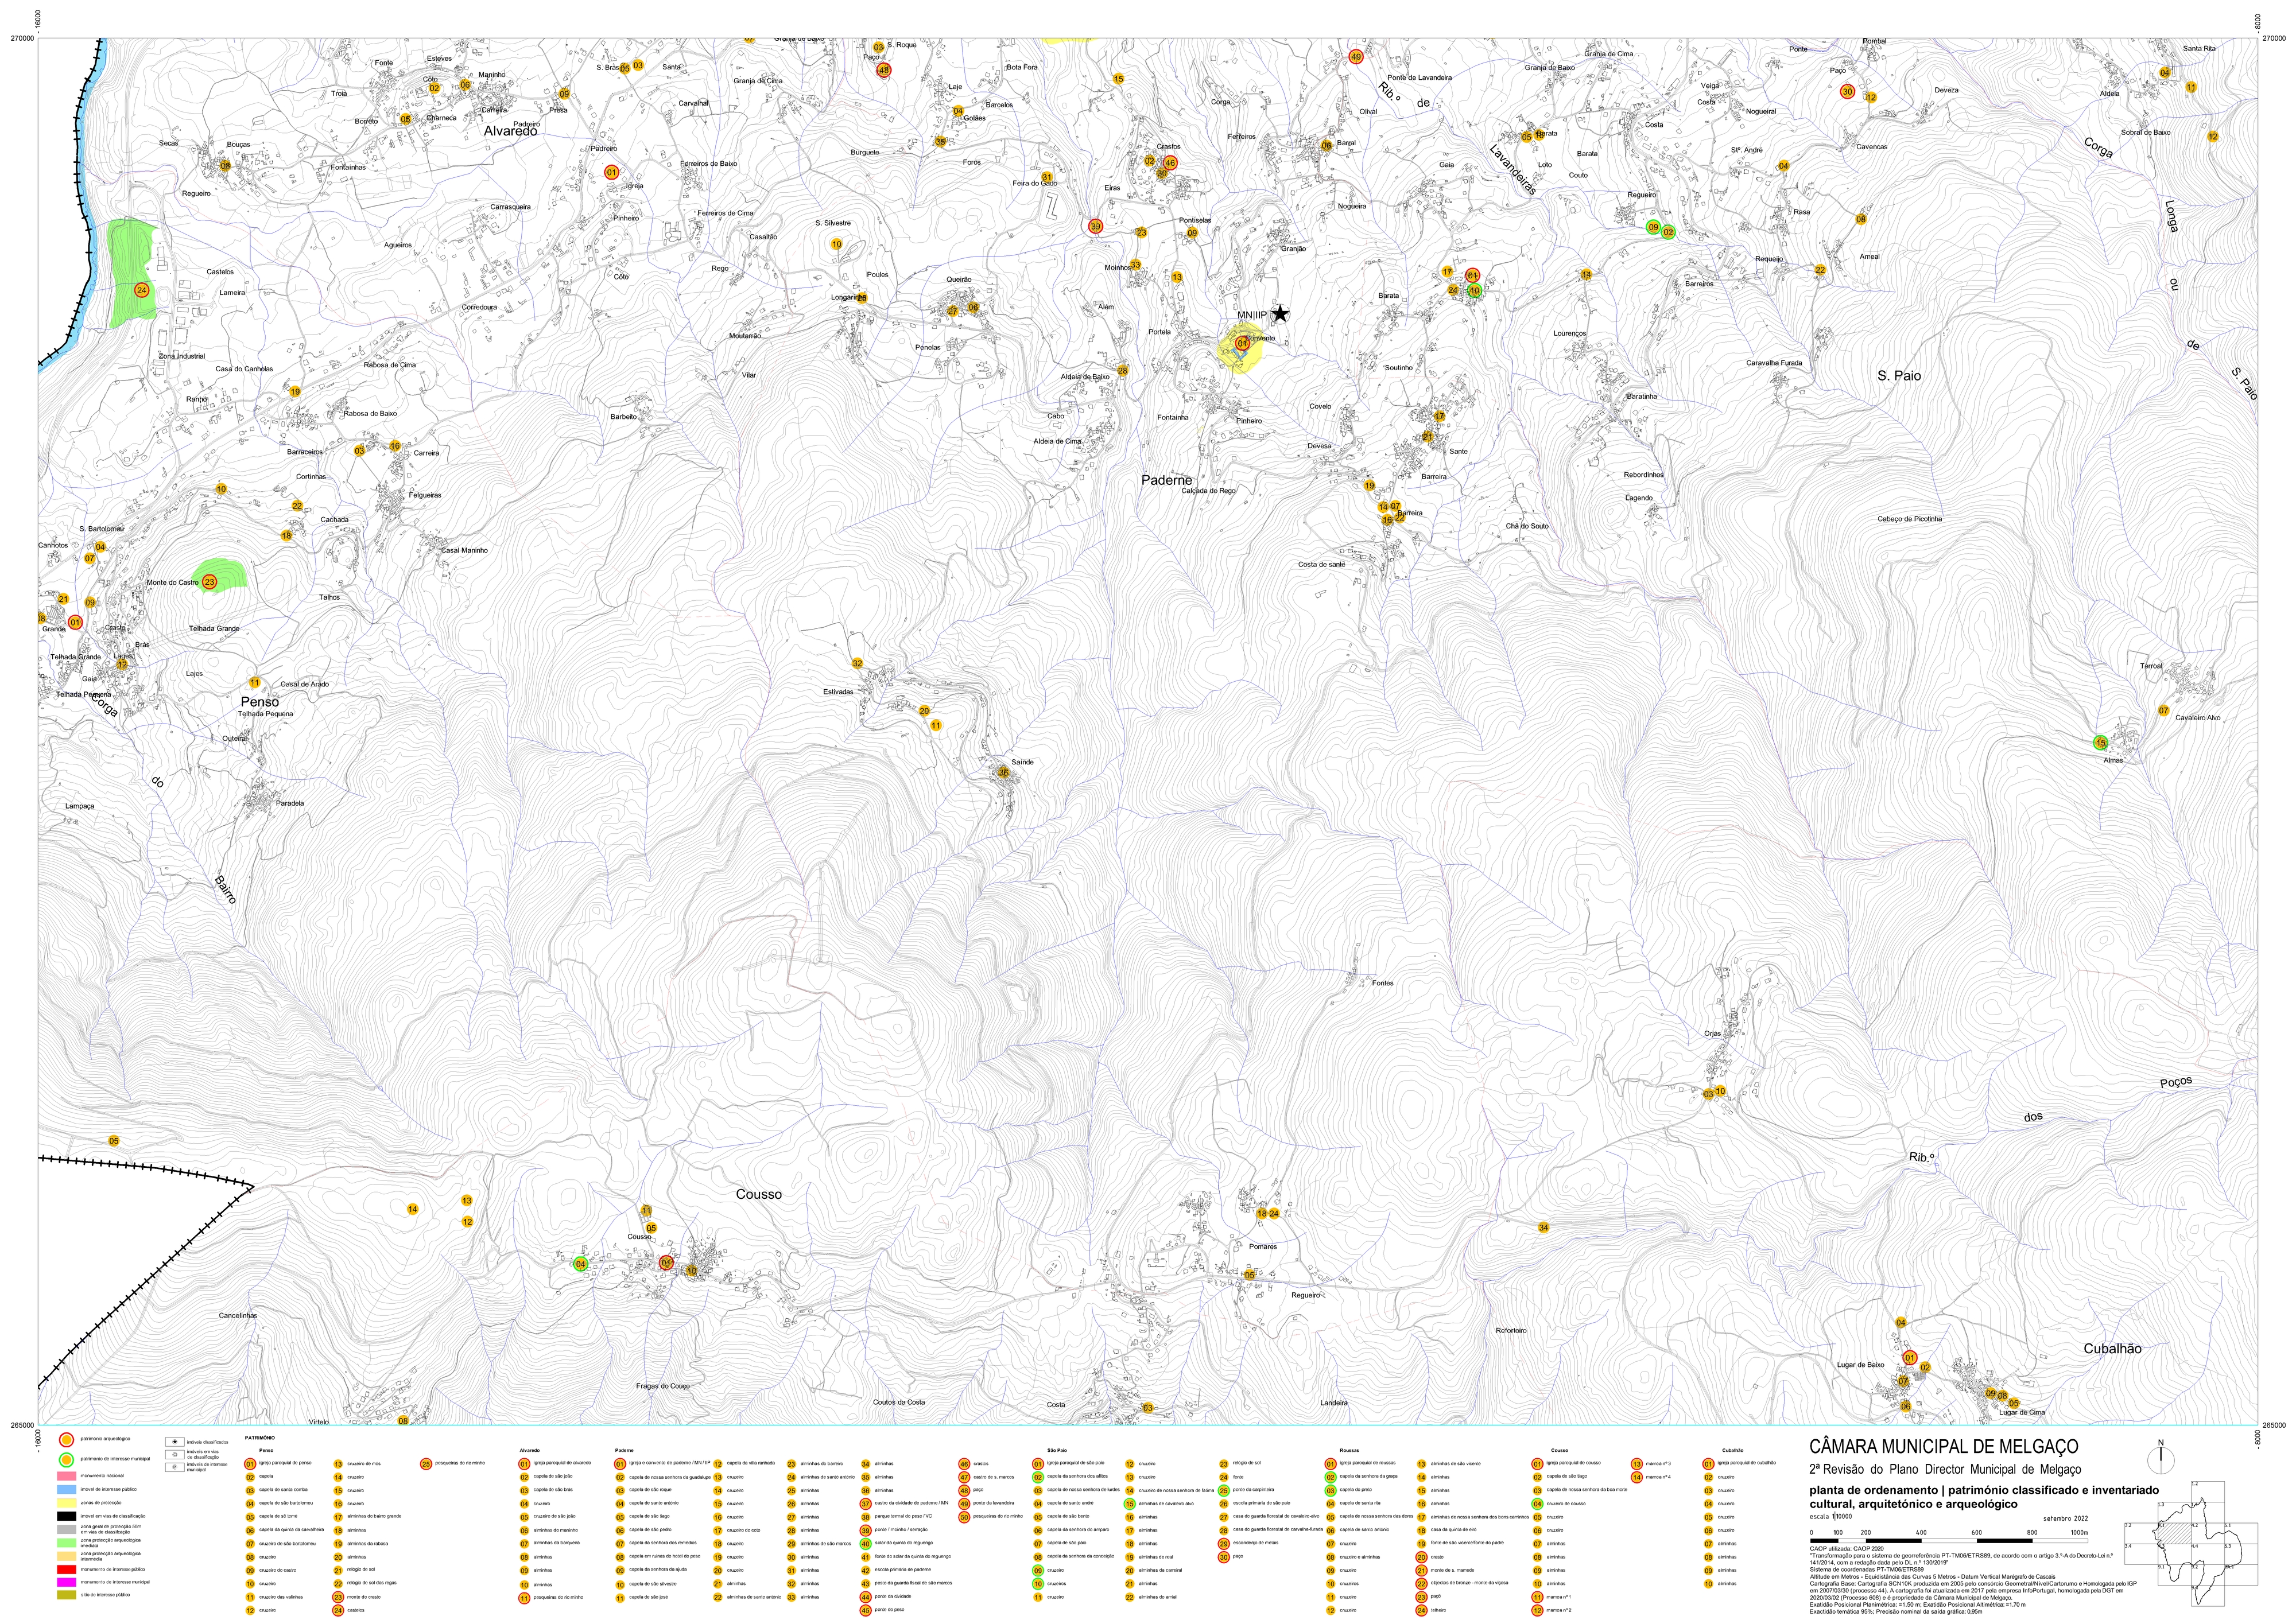
Task: Click the Coutos da Costa label
Action: tap(898, 1402)
